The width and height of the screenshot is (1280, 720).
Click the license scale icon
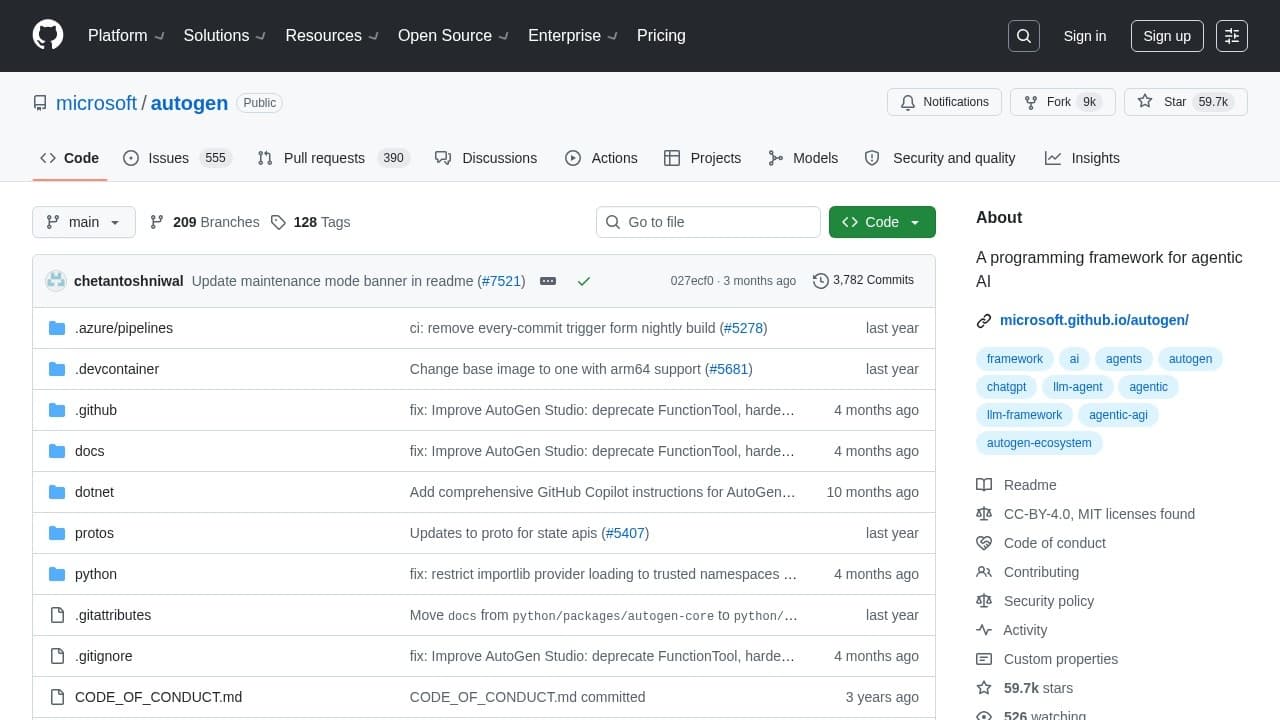984,514
